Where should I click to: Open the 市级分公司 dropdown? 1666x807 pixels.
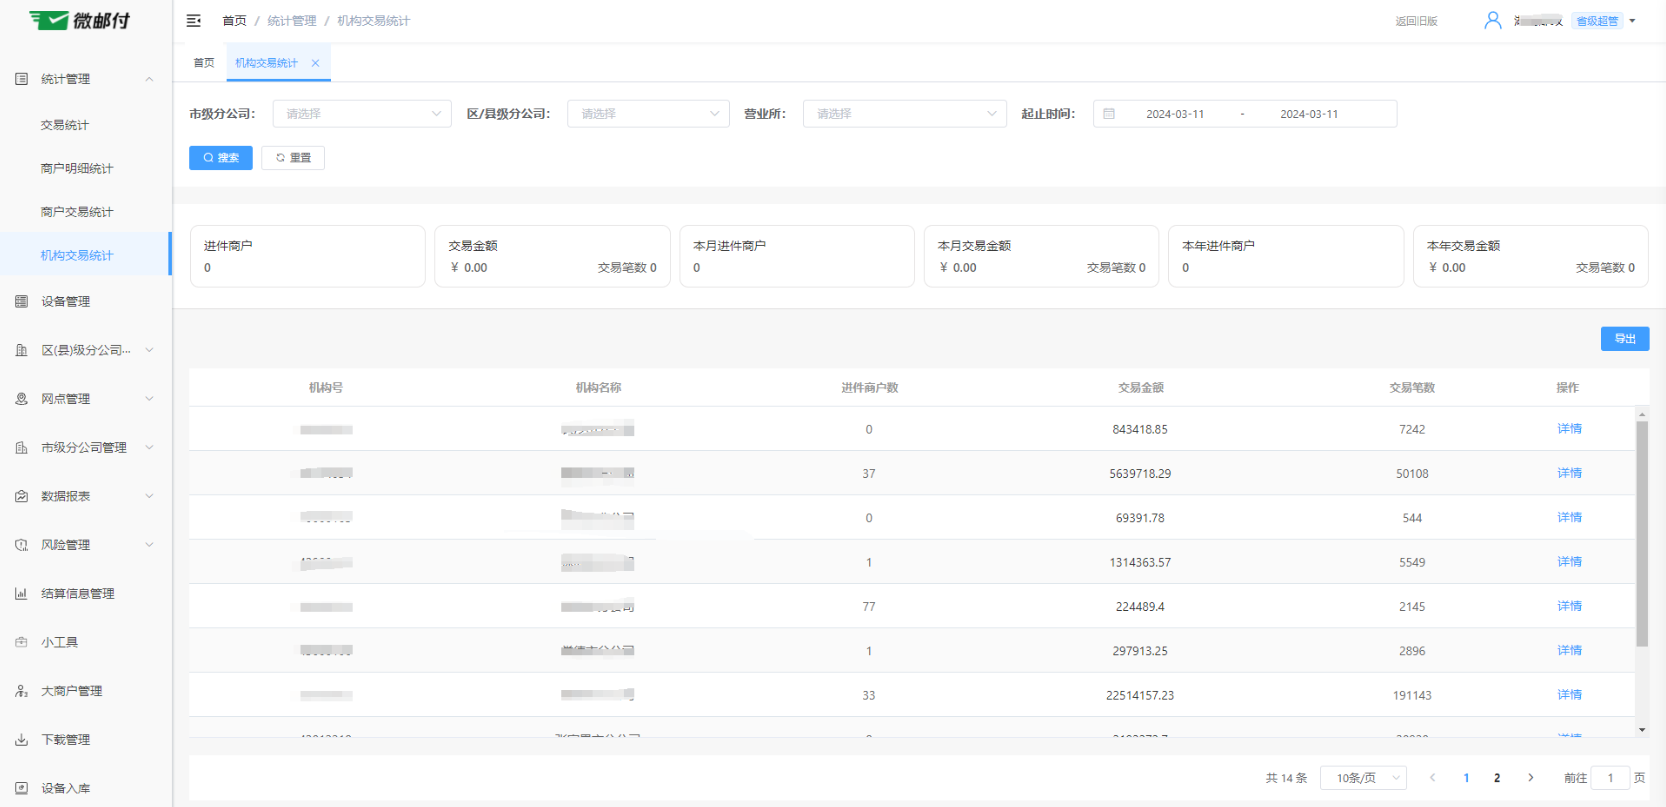click(x=362, y=114)
